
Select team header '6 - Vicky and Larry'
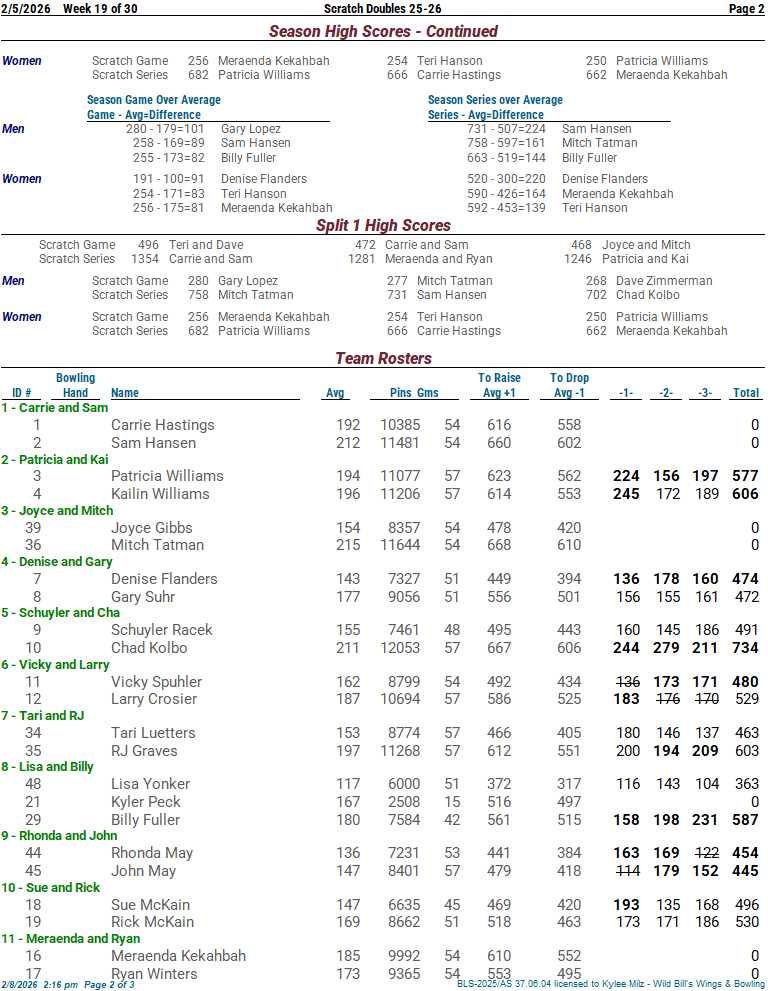tap(55, 665)
